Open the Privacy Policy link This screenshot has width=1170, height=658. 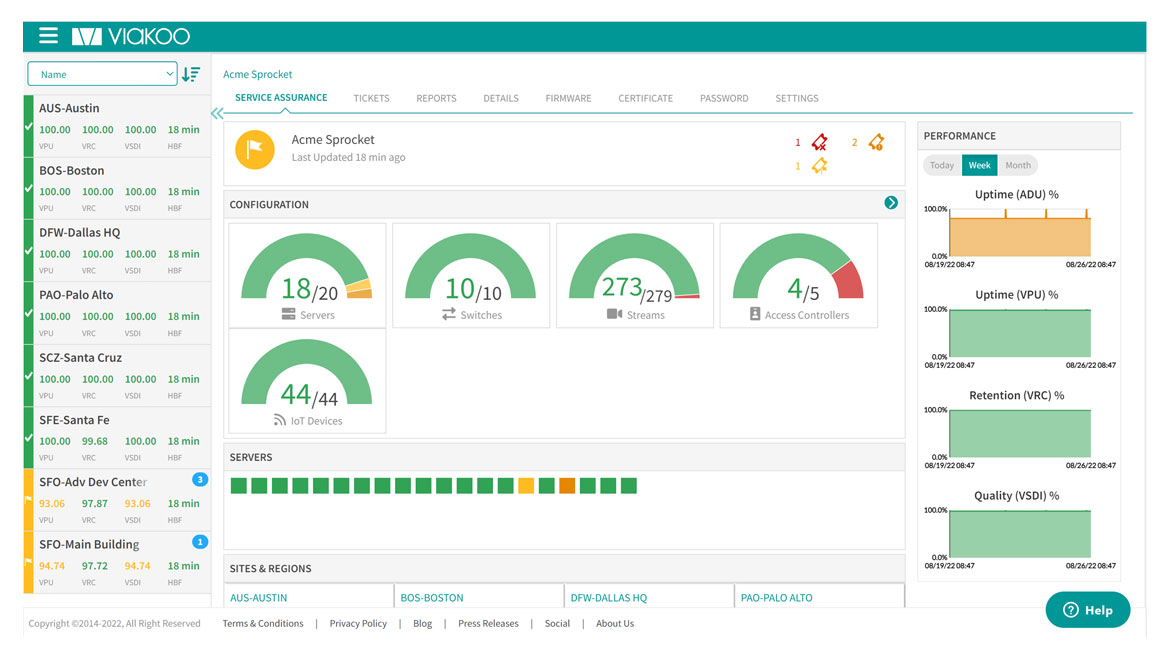358,623
